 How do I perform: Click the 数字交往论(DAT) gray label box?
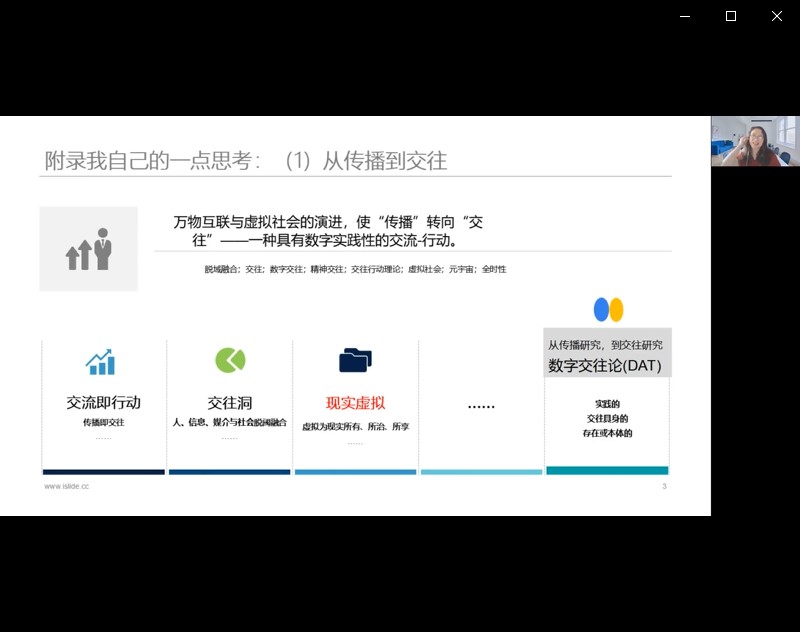[x=607, y=354]
